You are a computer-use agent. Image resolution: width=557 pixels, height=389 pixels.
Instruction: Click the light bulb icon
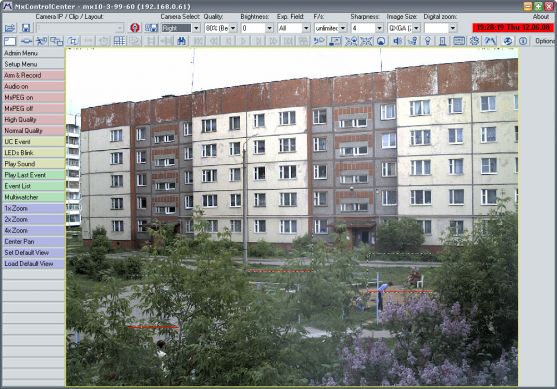(428, 41)
